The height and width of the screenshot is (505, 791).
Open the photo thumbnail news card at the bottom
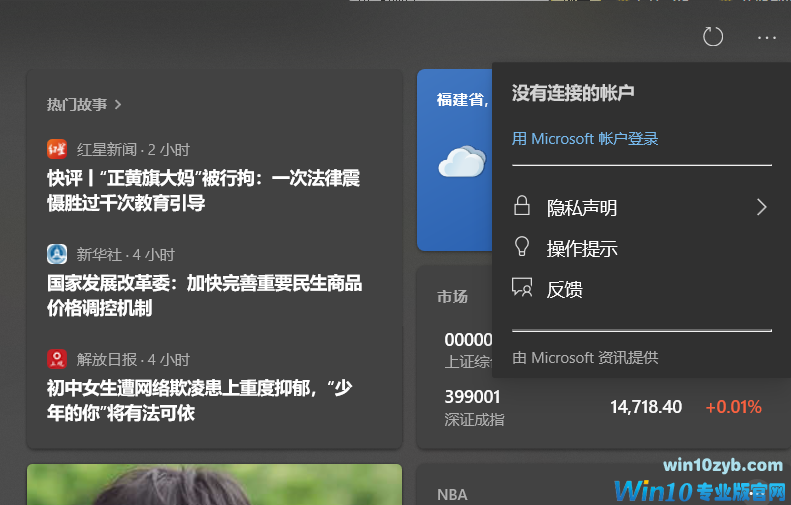[x=214, y=484]
